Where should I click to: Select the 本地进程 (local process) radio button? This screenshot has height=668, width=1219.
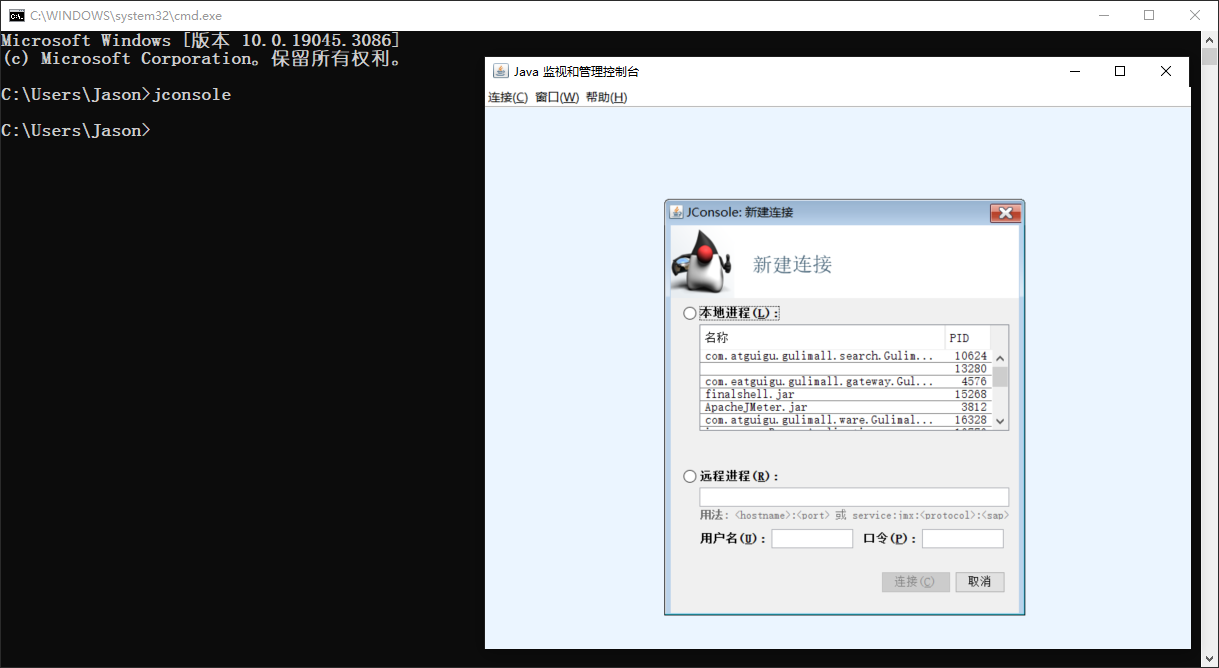689,313
